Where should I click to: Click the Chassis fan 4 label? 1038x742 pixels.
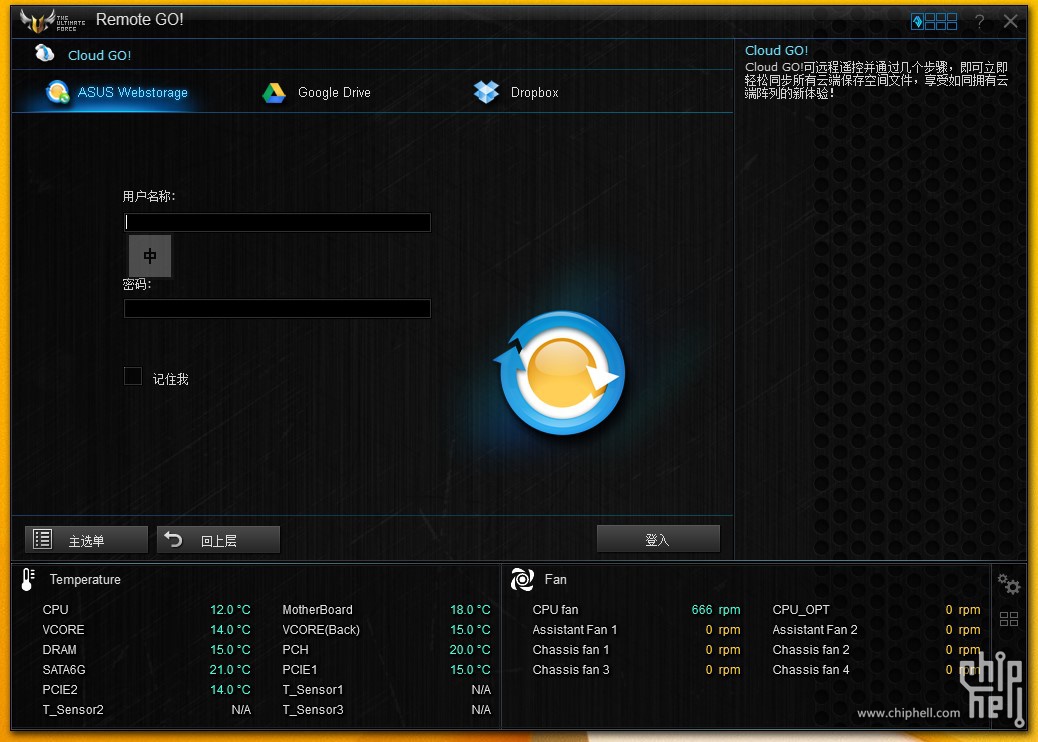point(811,669)
